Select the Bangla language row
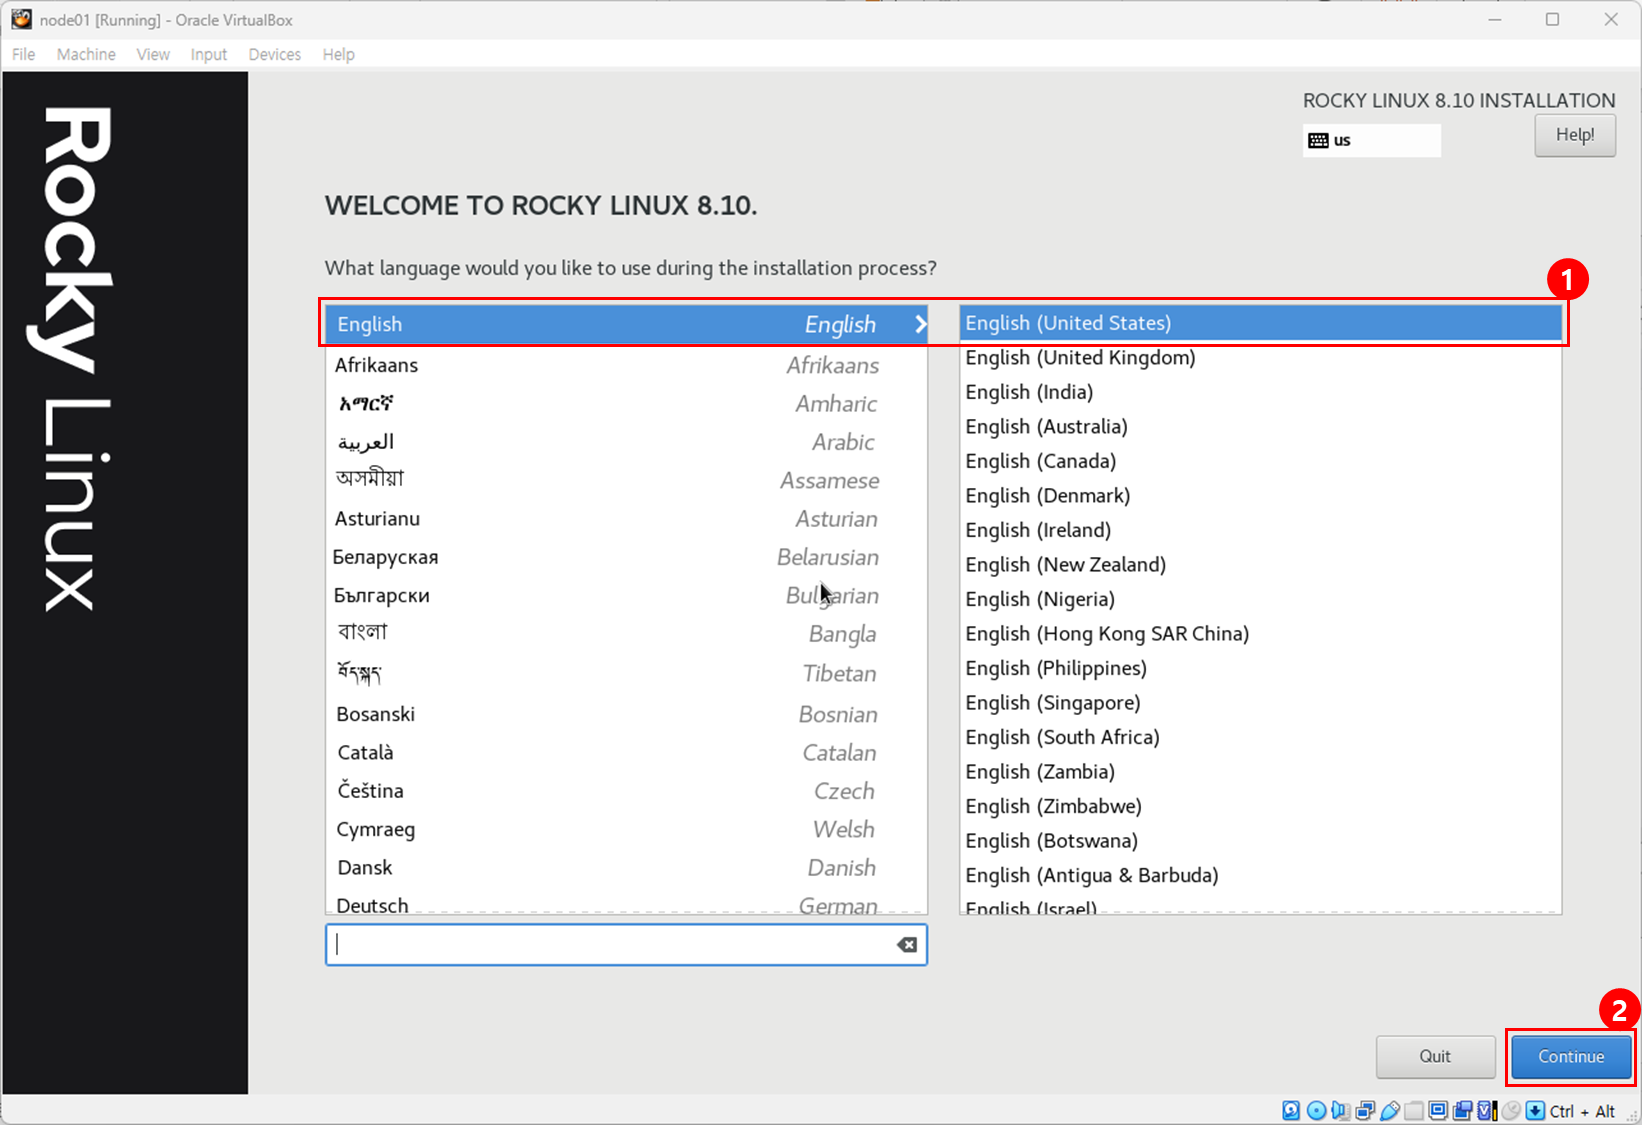 coord(627,634)
